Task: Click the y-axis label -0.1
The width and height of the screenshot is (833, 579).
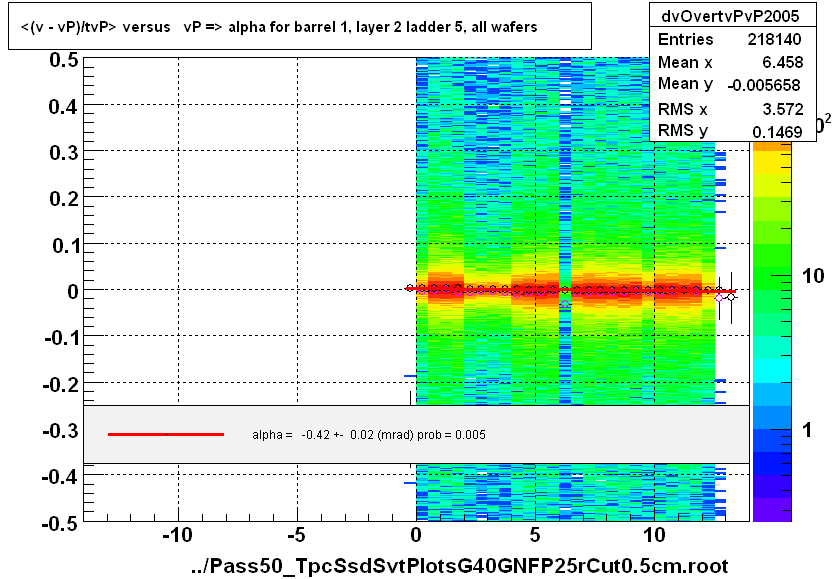Action: click(x=61, y=338)
